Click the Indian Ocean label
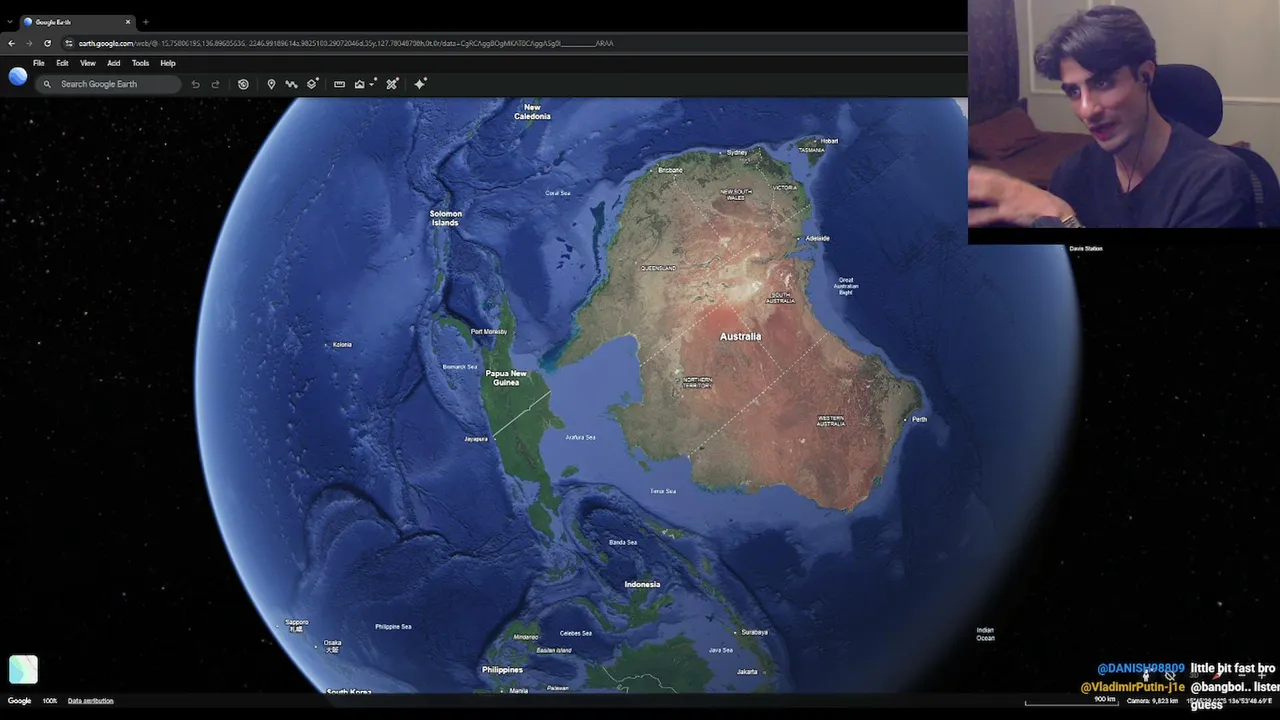Screen dimensions: 1280x720 pyautogui.click(x=985, y=634)
